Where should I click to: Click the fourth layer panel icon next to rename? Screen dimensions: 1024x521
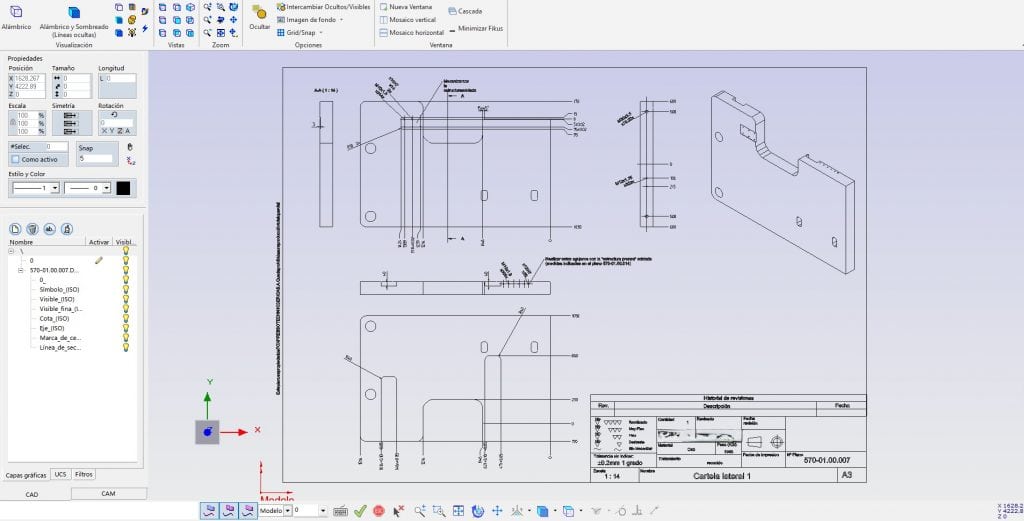point(67,229)
